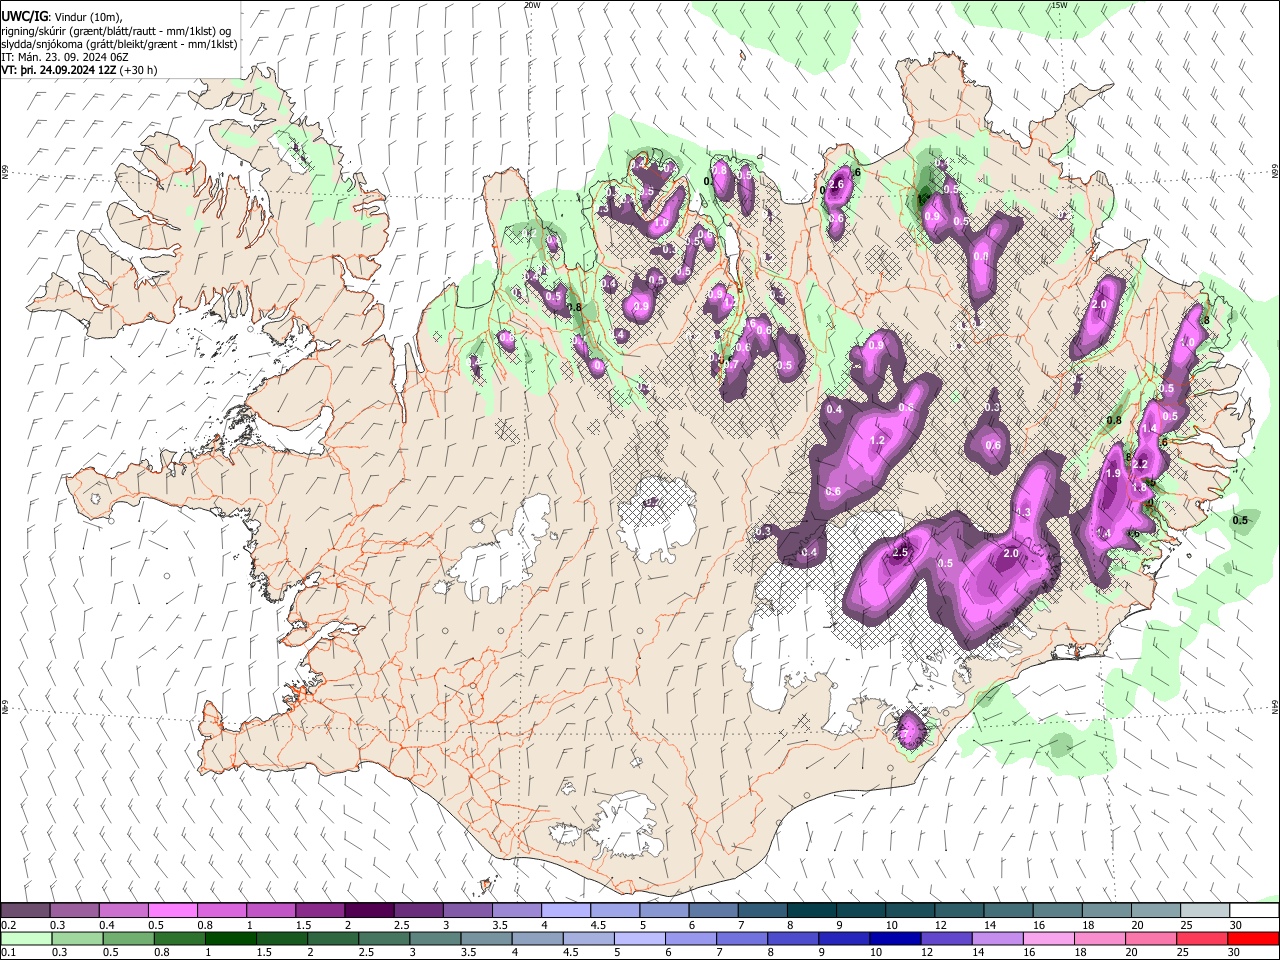This screenshot has width=1280, height=960.
Task: Click the '0.1' label in the lower legend
Action: click(x=8, y=953)
